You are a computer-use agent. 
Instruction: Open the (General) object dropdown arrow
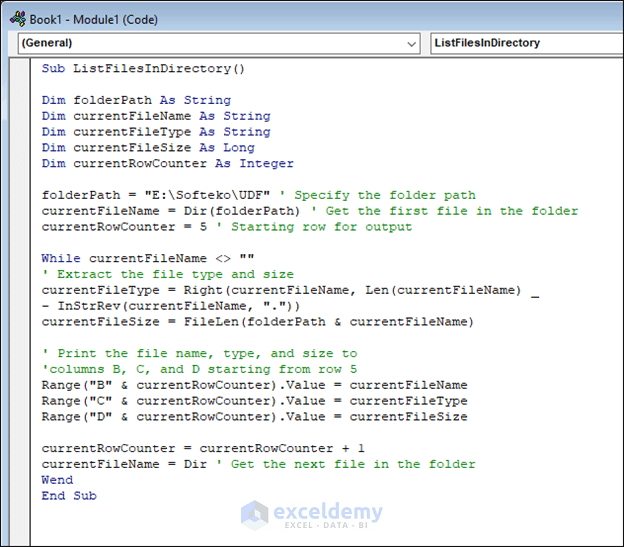(x=411, y=44)
